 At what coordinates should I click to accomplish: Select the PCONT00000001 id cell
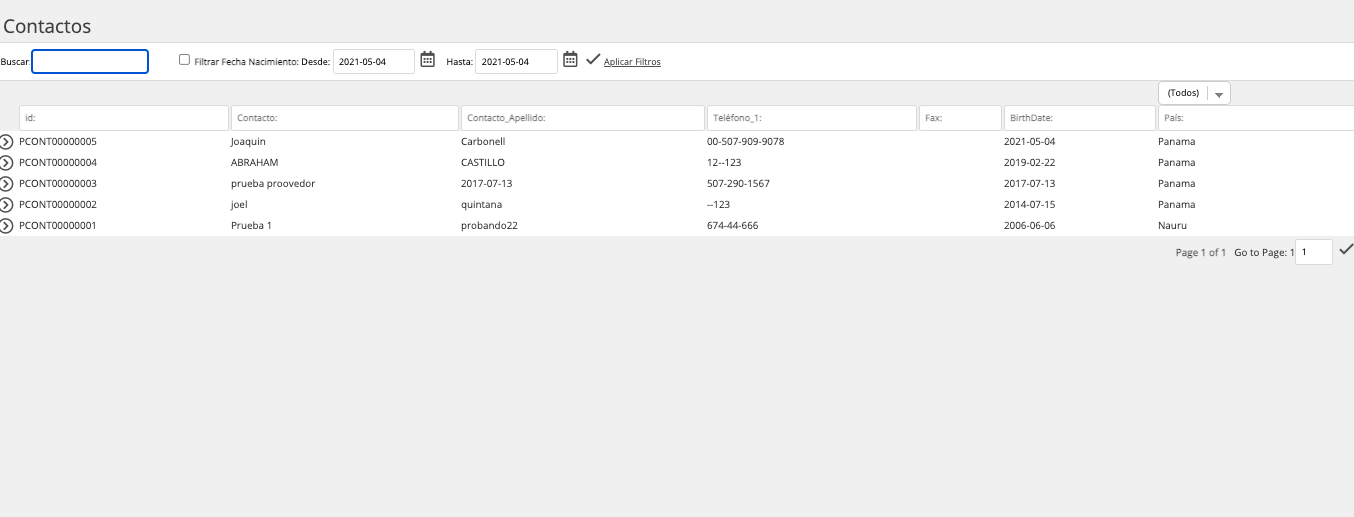coord(58,226)
